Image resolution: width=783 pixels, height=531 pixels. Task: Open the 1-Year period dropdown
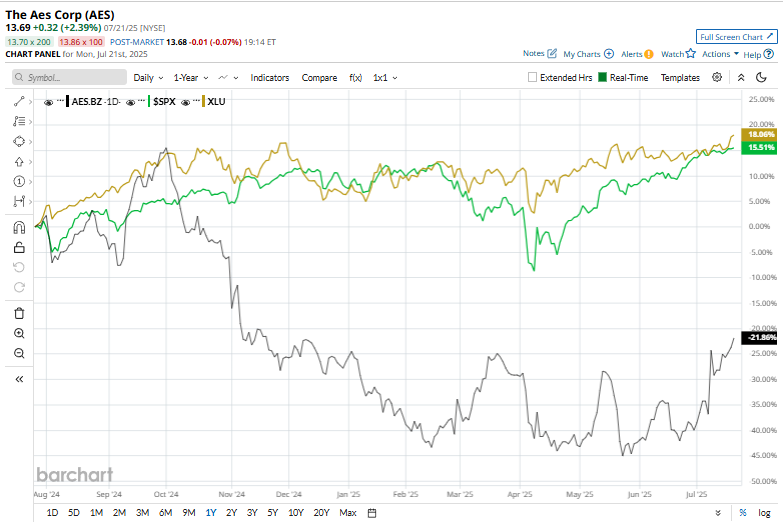click(x=191, y=78)
